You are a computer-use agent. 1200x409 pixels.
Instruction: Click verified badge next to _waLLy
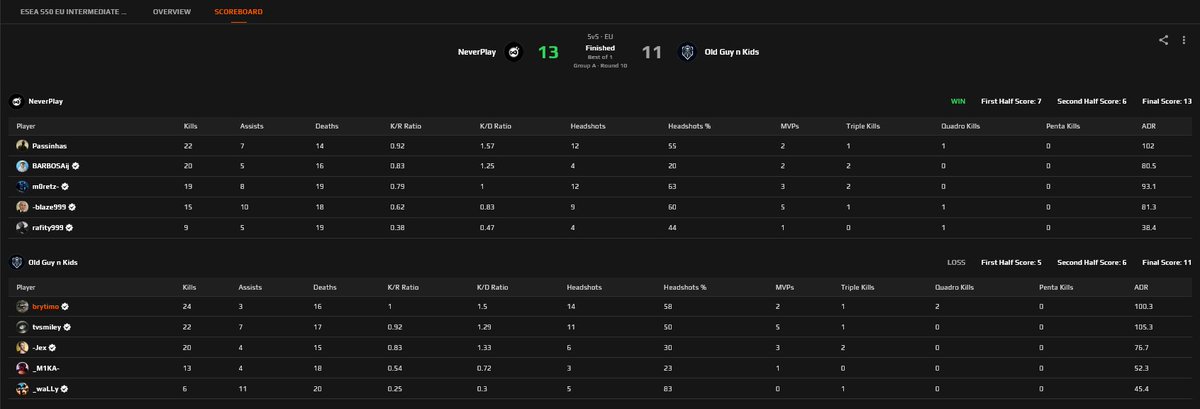tap(66, 388)
